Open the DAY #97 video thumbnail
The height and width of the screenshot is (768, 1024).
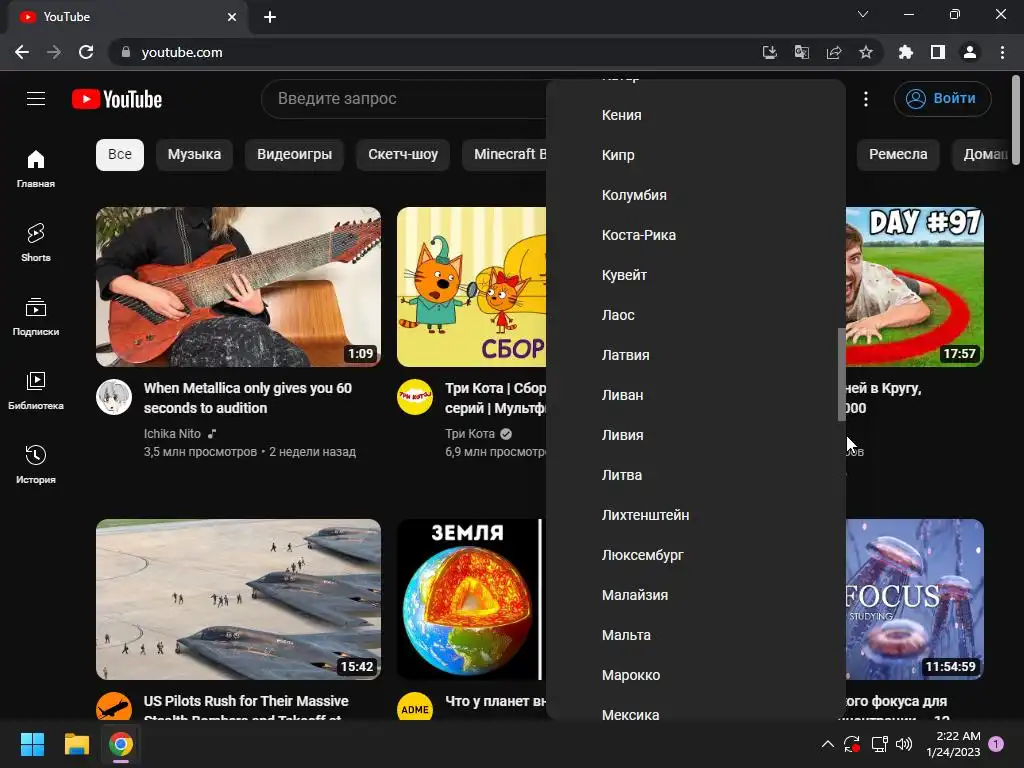[914, 287]
